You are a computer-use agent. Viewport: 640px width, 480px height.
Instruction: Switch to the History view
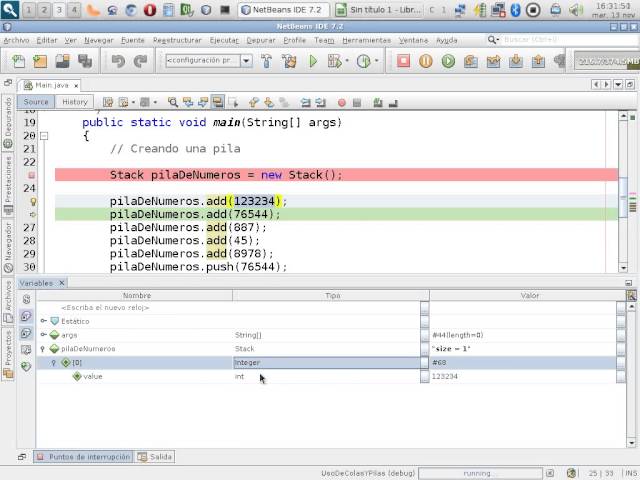(x=75, y=102)
